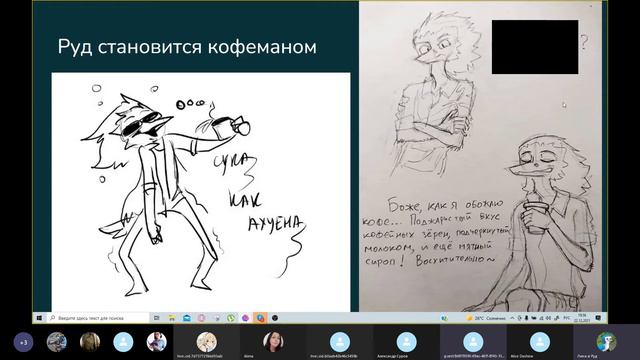Open the participant tile labeled 'Anna'
The width and height of the screenshot is (640, 360).
pyautogui.click(x=273, y=342)
